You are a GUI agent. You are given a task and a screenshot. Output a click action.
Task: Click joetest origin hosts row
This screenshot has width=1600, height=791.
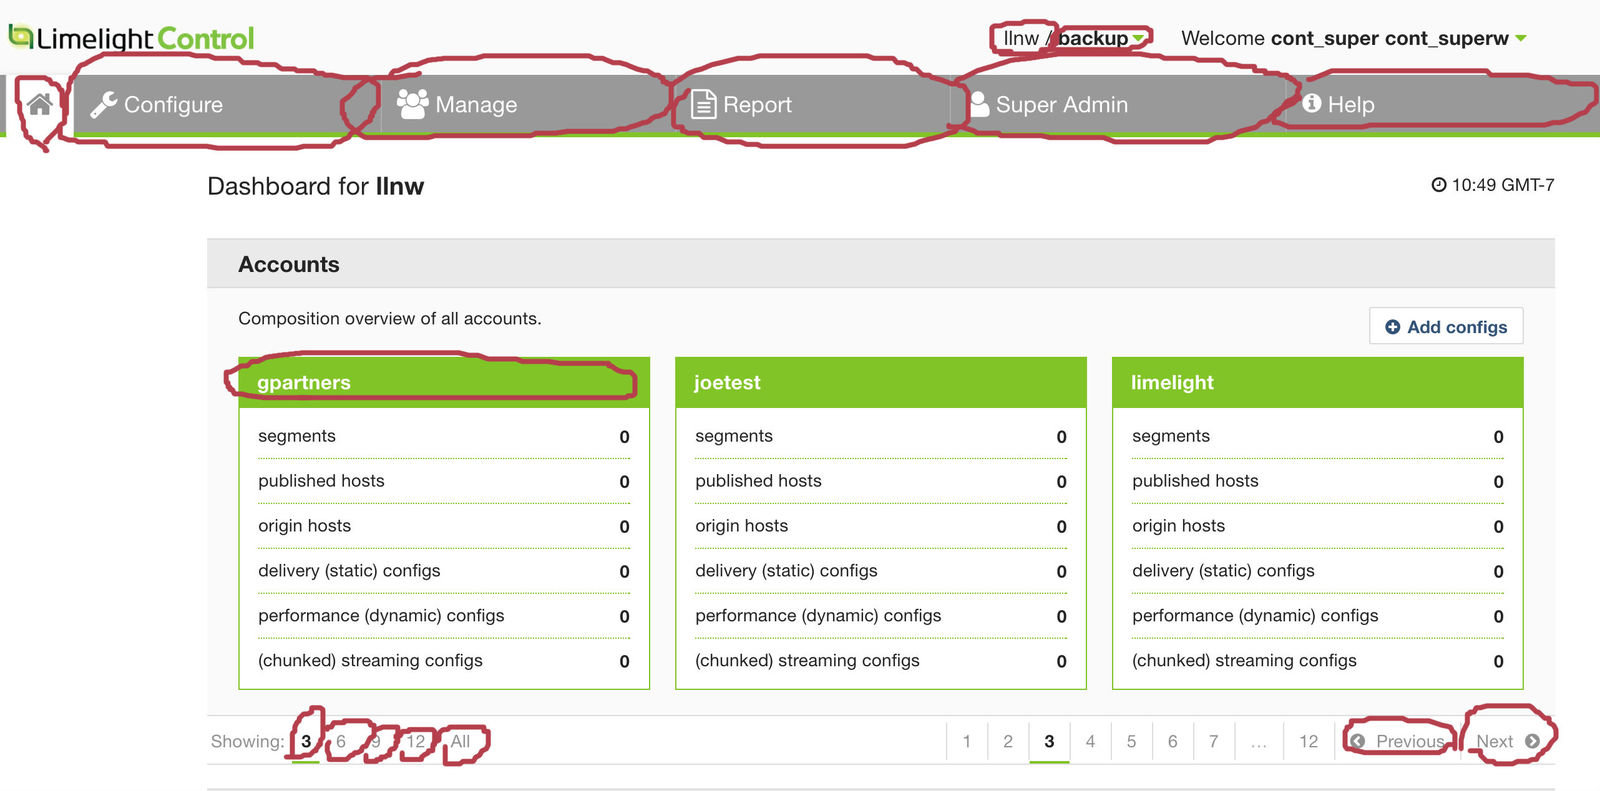pos(881,526)
